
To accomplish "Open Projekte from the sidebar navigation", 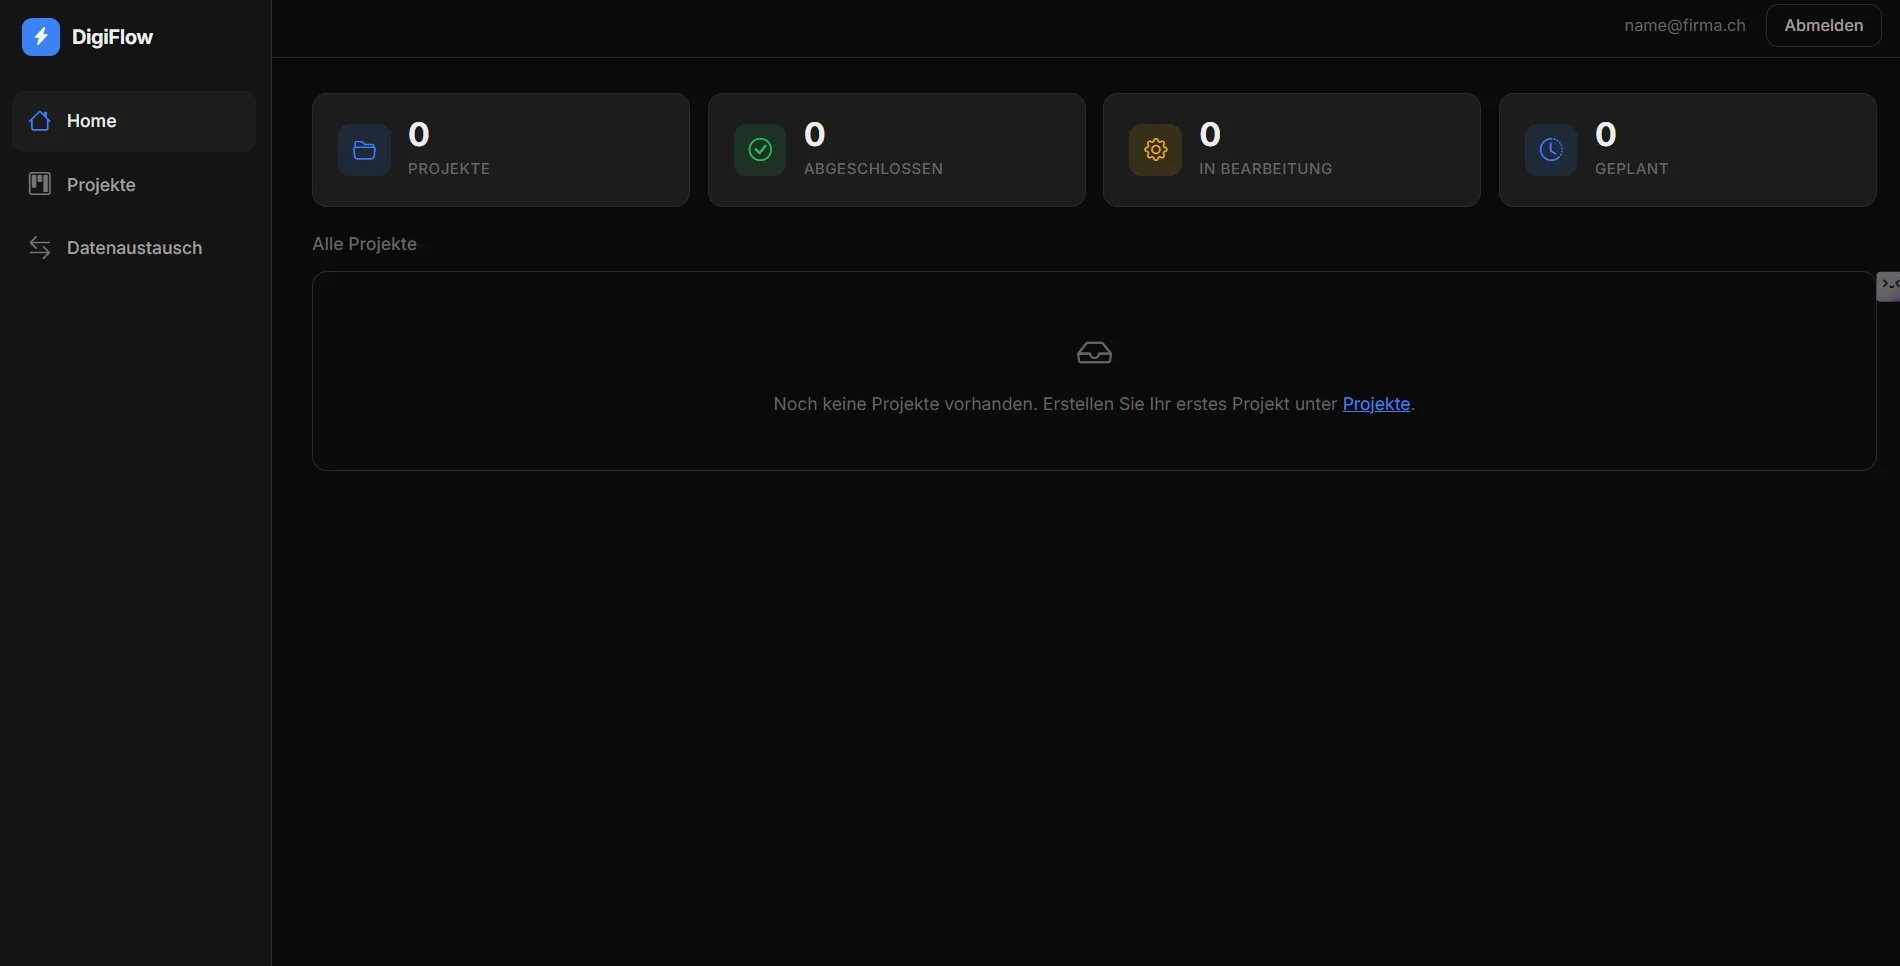I will coord(101,184).
